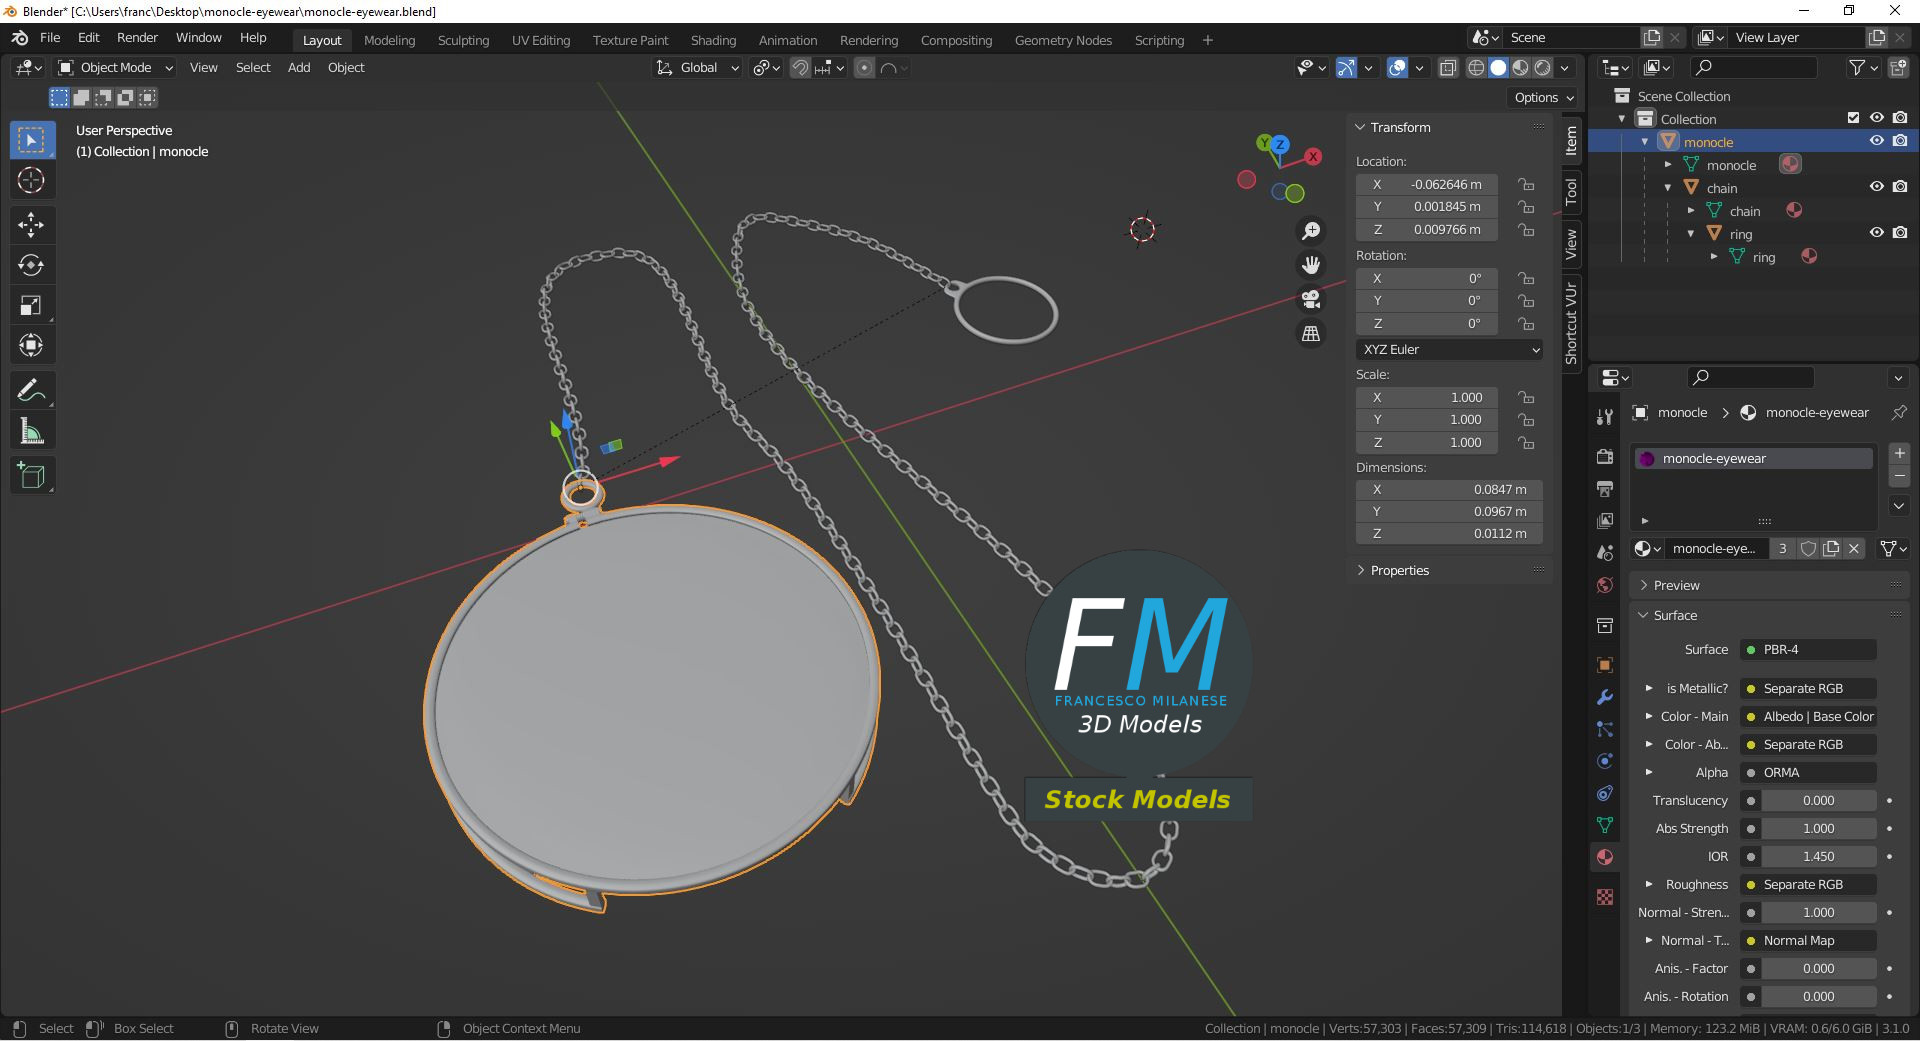Toggle X-ray display mode

click(1447, 68)
